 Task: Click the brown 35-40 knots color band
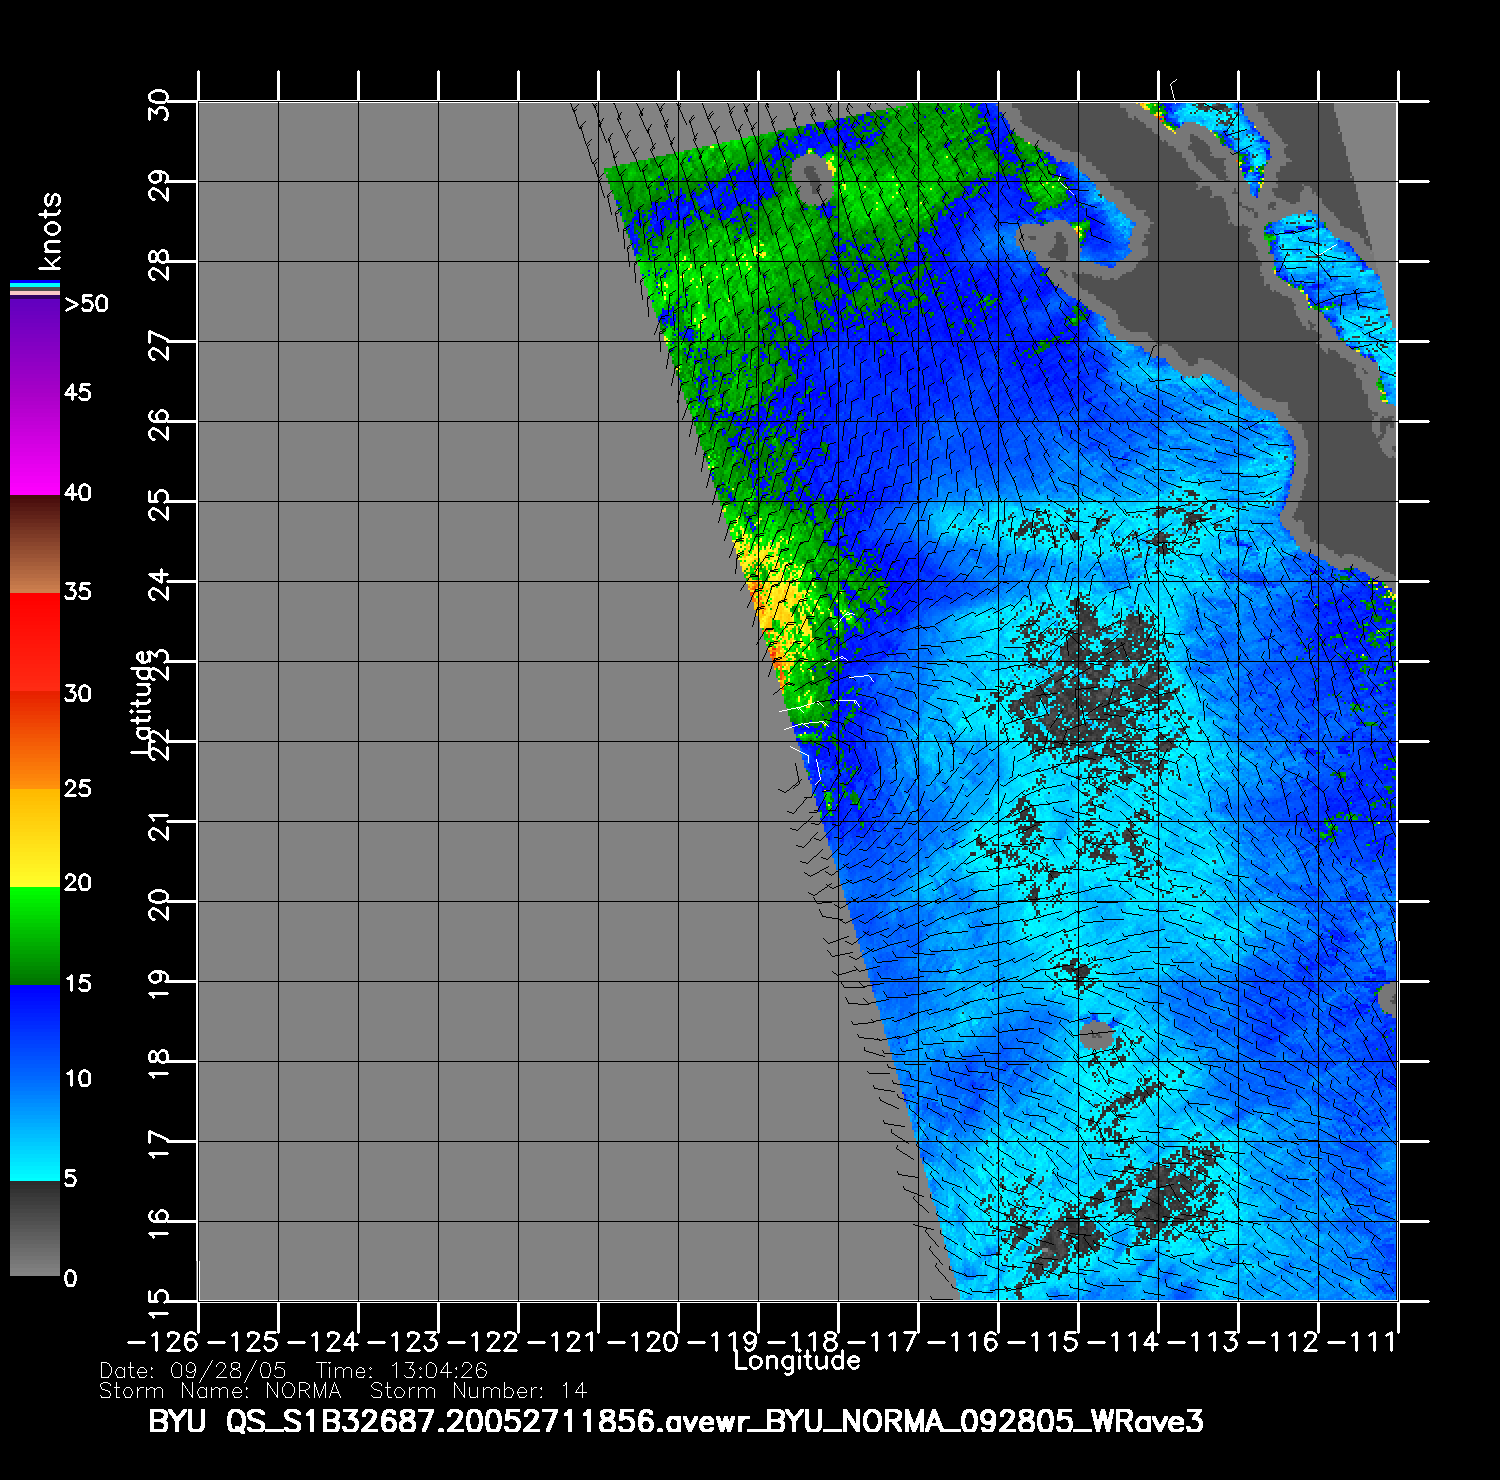(x=34, y=544)
